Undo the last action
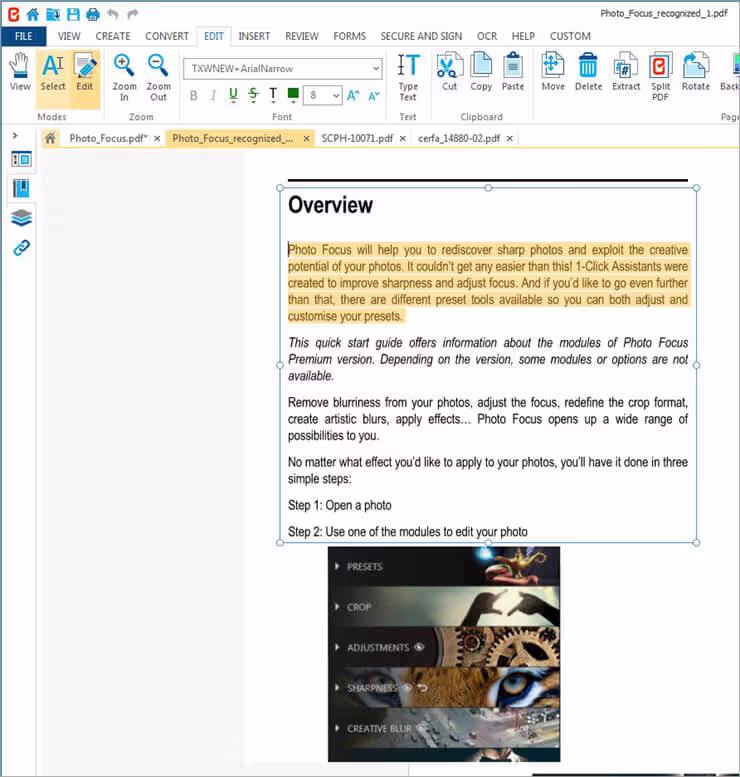Viewport: 740px width, 777px height. coord(113,14)
